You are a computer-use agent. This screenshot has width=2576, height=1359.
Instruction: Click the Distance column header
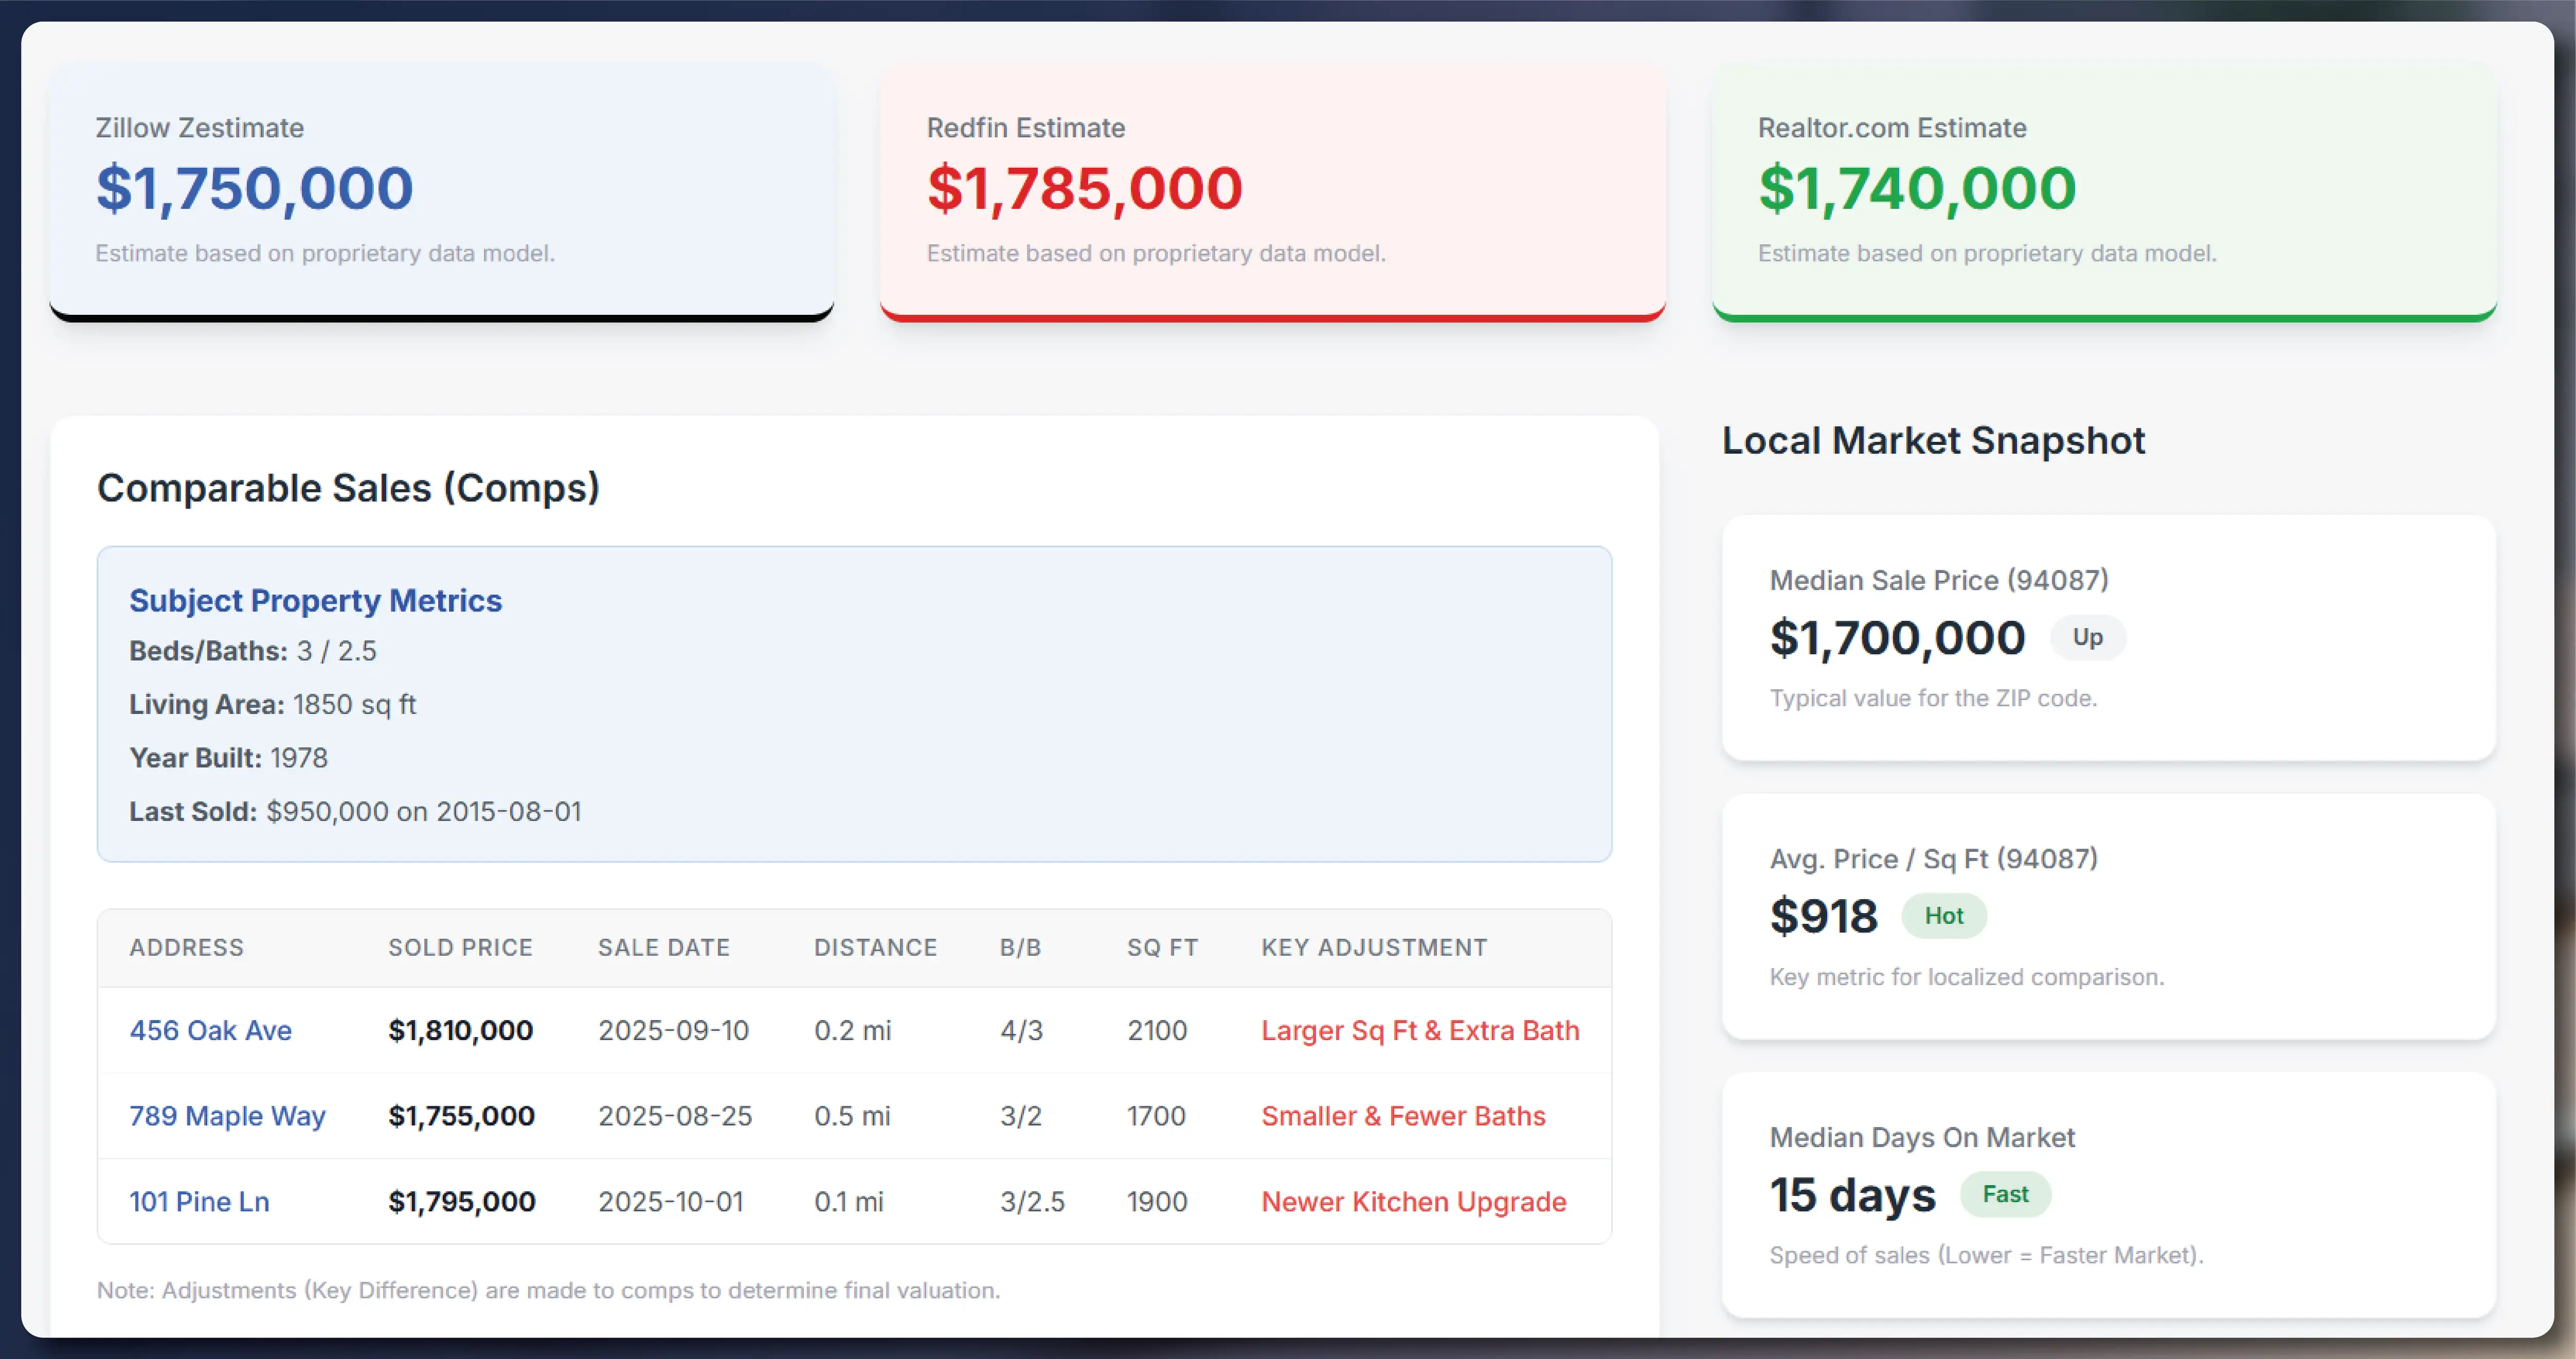[875, 947]
